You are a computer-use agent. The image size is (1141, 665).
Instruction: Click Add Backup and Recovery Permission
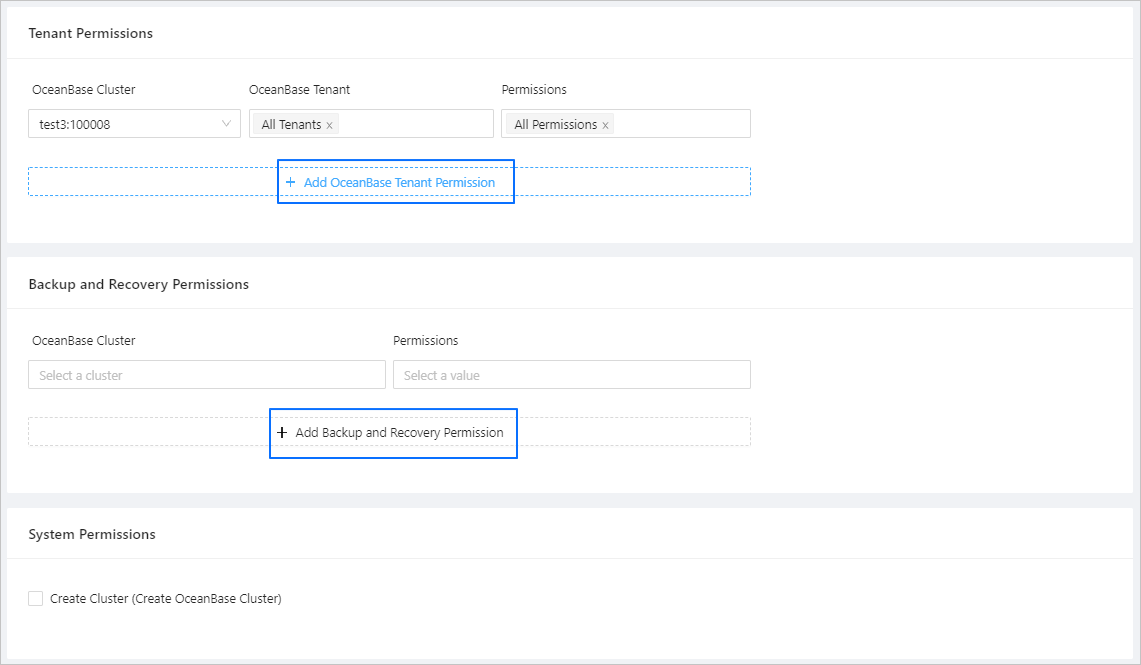399,433
